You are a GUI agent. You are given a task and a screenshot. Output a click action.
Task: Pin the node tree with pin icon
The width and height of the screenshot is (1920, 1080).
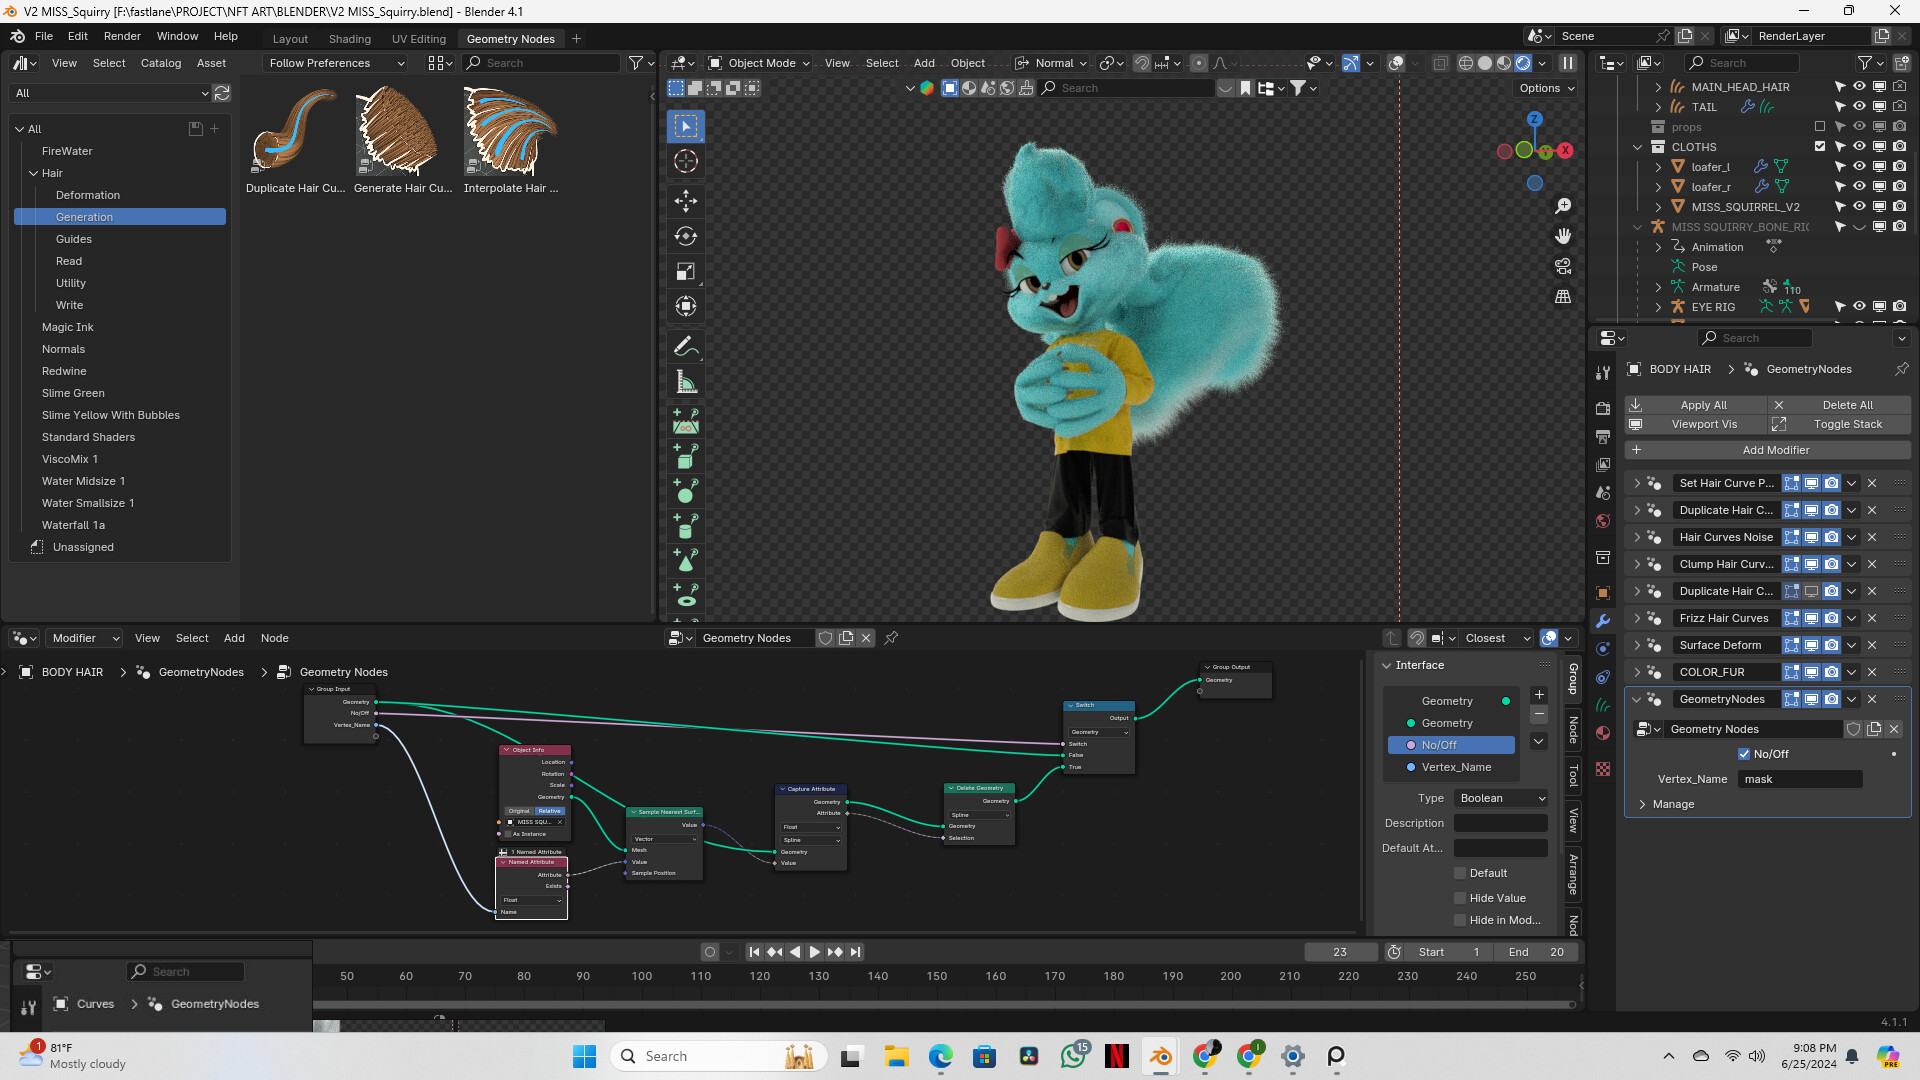click(x=891, y=638)
